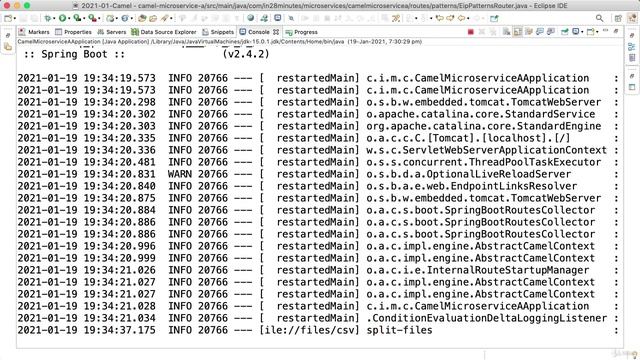The width and height of the screenshot is (640, 360).
Task: Click the Last Edit Location arrow icon
Action: click(x=439, y=18)
